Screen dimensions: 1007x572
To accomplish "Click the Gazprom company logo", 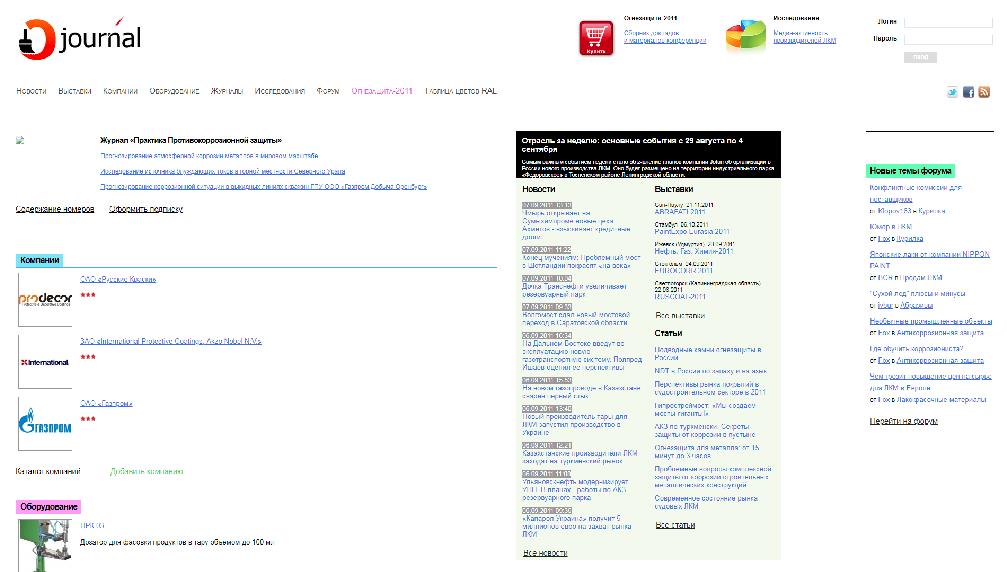I will click(45, 424).
